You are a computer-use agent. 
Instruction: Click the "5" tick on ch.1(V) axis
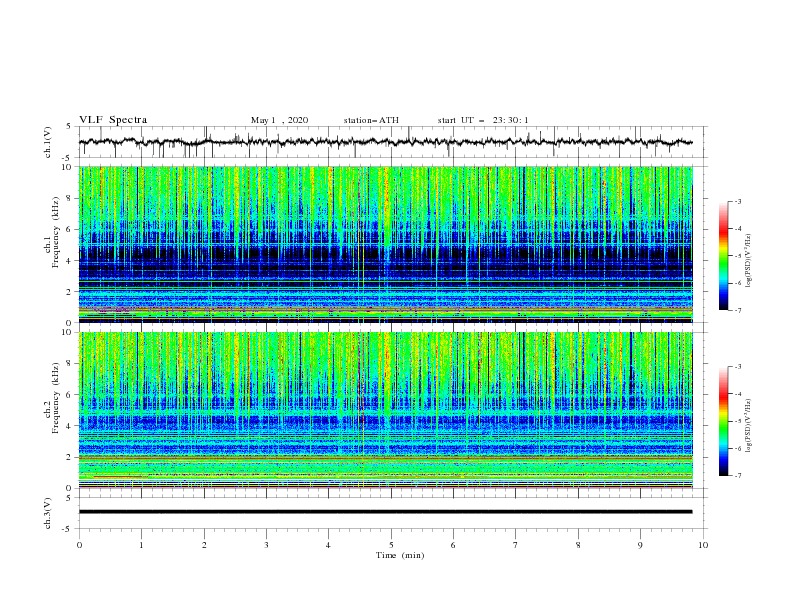pyautogui.click(x=69, y=127)
